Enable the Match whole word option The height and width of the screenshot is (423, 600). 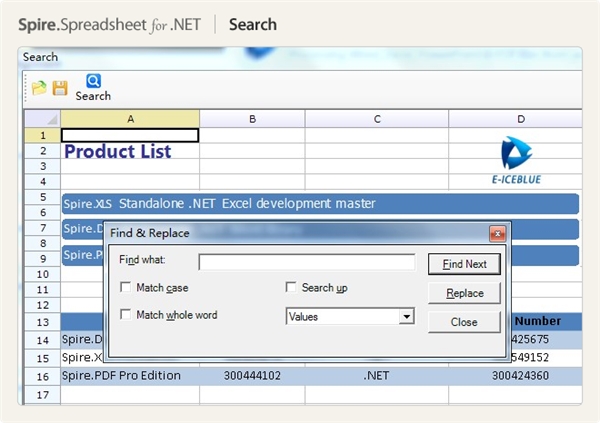pyautogui.click(x=126, y=314)
